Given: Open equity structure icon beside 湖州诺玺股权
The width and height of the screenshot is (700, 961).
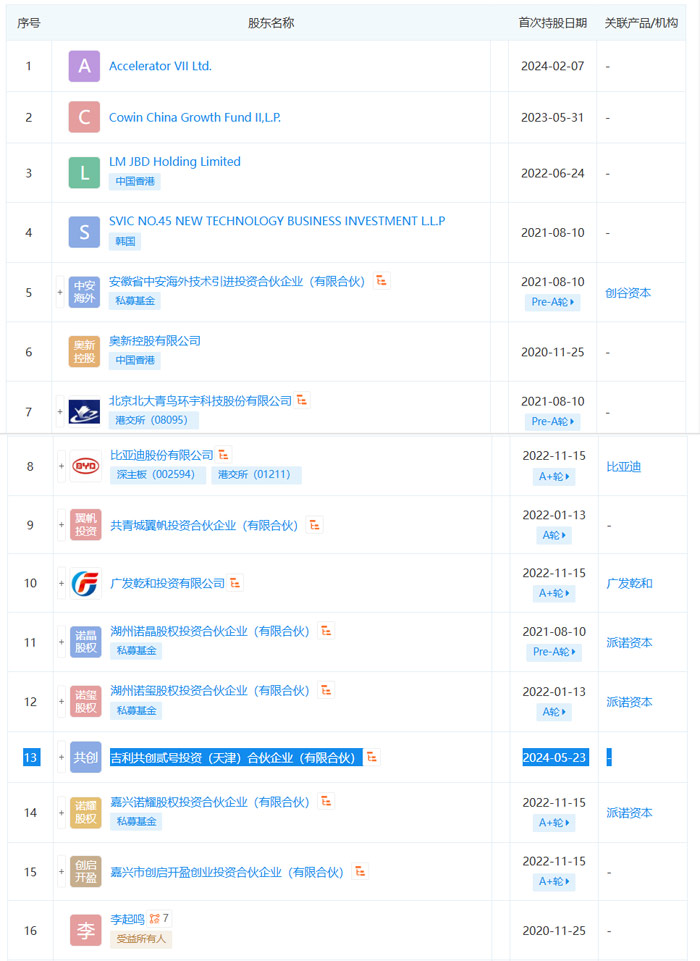Looking at the screenshot, I should point(326,690).
